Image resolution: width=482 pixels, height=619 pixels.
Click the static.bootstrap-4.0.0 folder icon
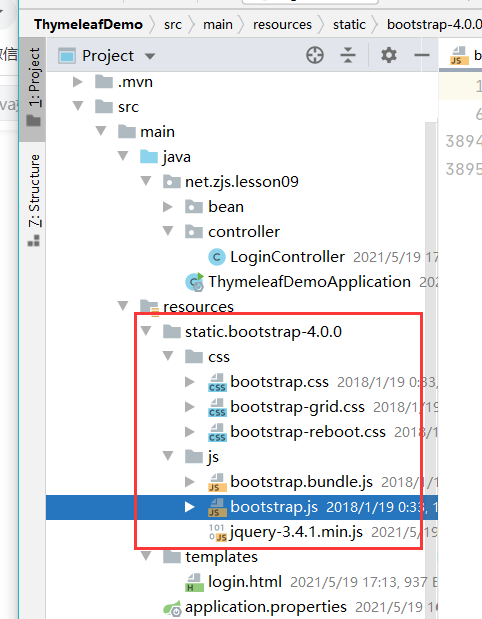(172, 332)
